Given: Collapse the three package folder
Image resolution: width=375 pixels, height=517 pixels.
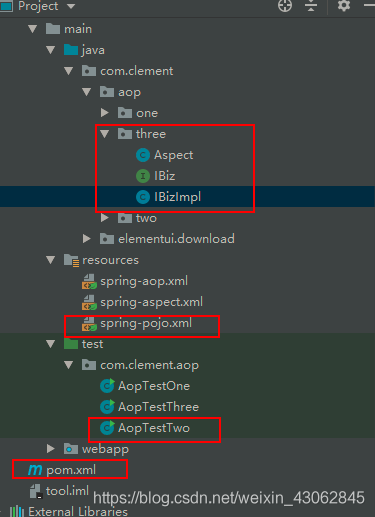Looking at the screenshot, I should click(105, 134).
